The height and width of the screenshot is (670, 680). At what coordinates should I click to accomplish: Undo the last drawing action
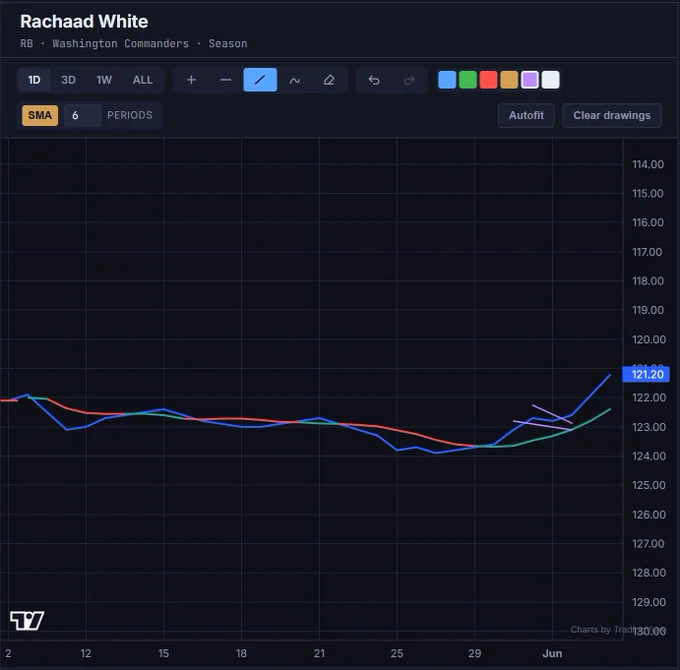click(x=374, y=80)
